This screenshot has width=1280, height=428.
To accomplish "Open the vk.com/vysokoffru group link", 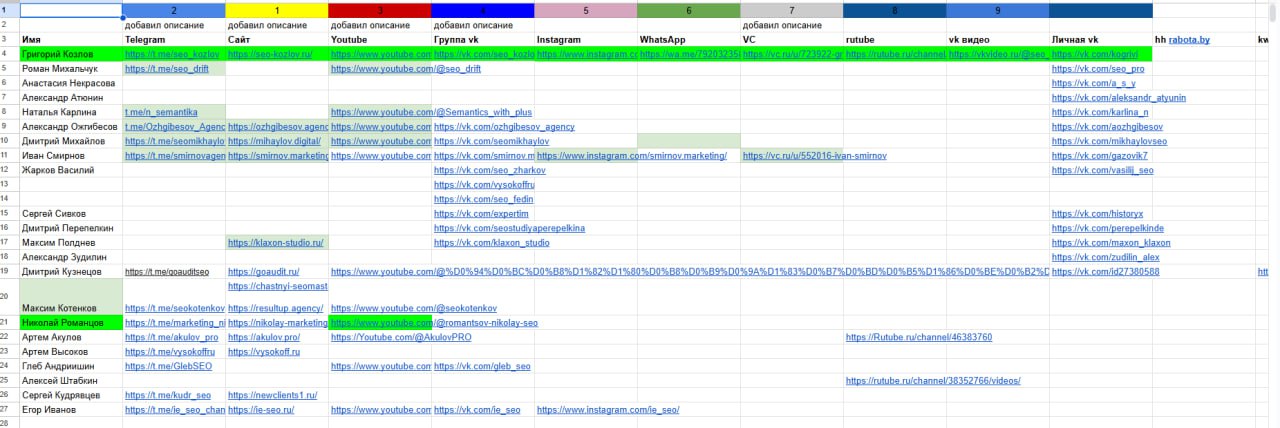I will (x=484, y=185).
